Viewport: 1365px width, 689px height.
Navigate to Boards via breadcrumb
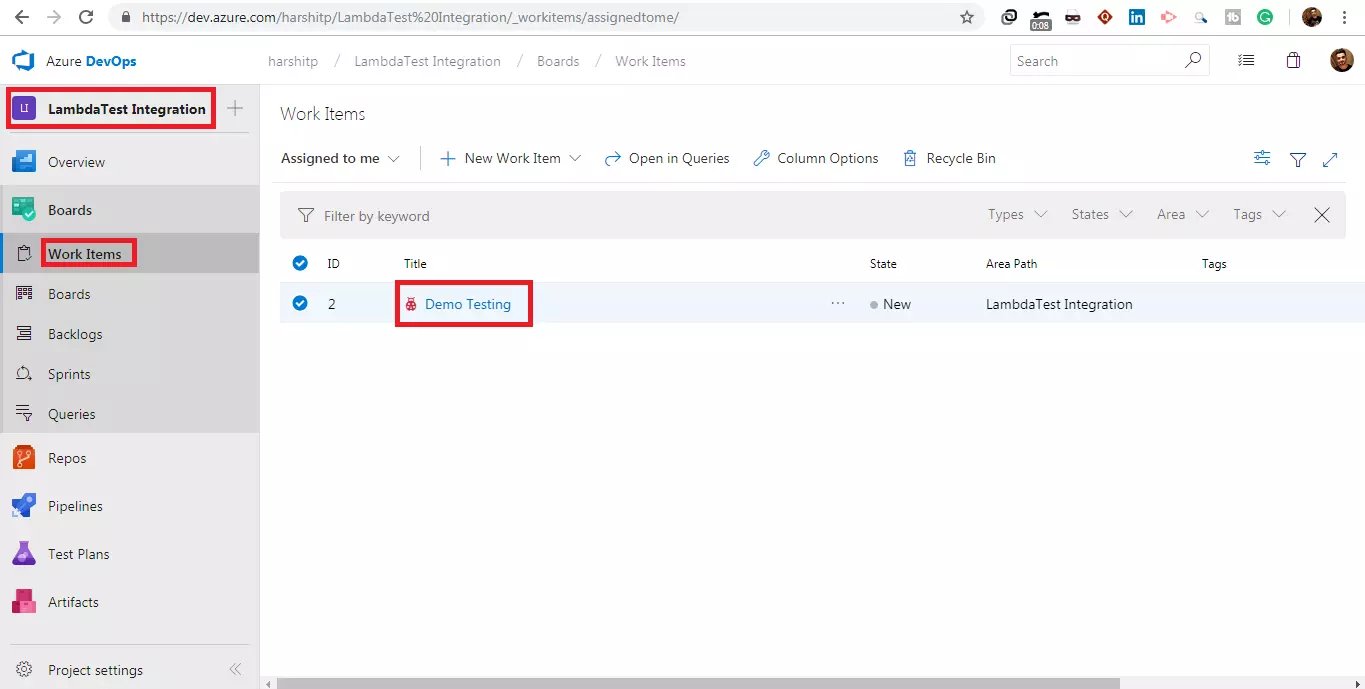(x=557, y=61)
